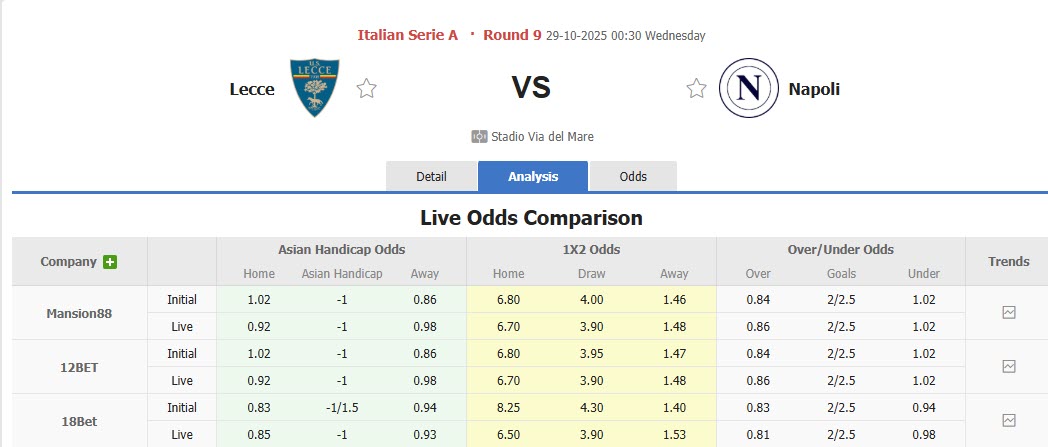This screenshot has width=1048, height=447.
Task: Click the 12BET company name
Action: pos(79,367)
